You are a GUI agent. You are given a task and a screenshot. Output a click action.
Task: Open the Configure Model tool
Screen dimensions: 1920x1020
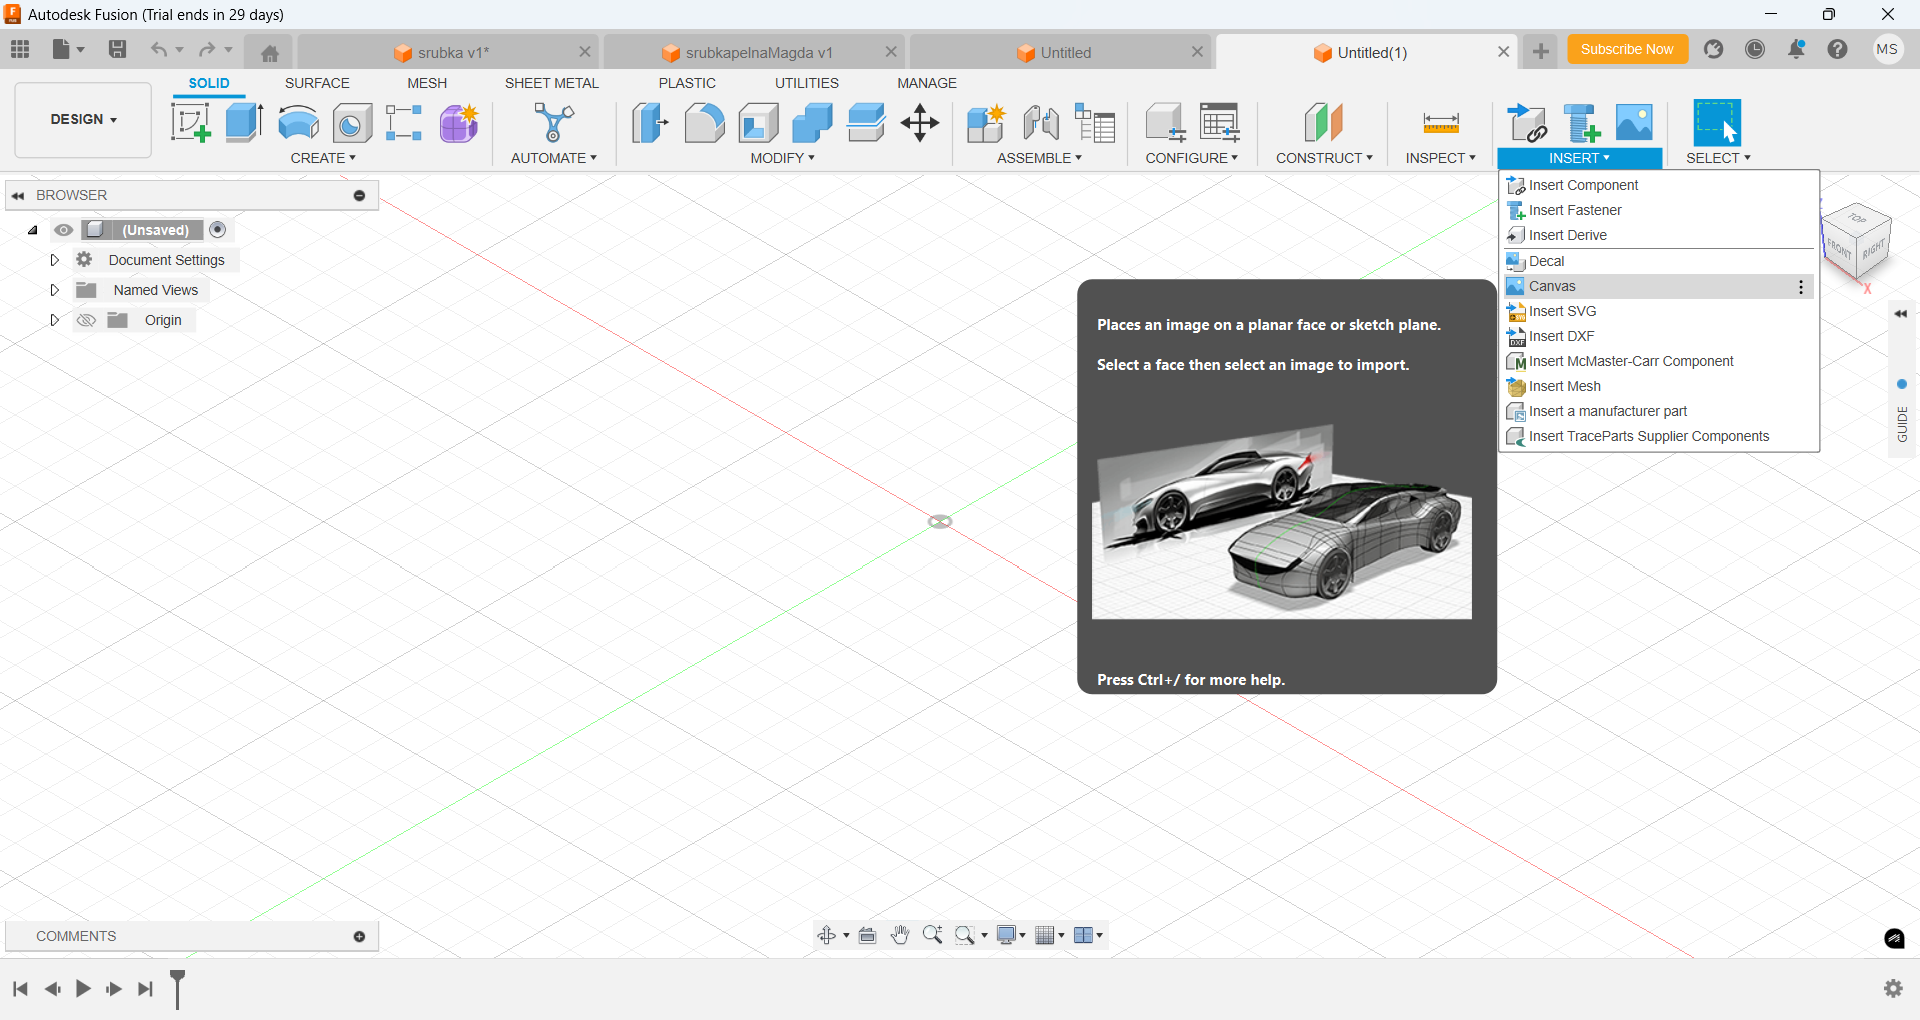tap(1165, 123)
